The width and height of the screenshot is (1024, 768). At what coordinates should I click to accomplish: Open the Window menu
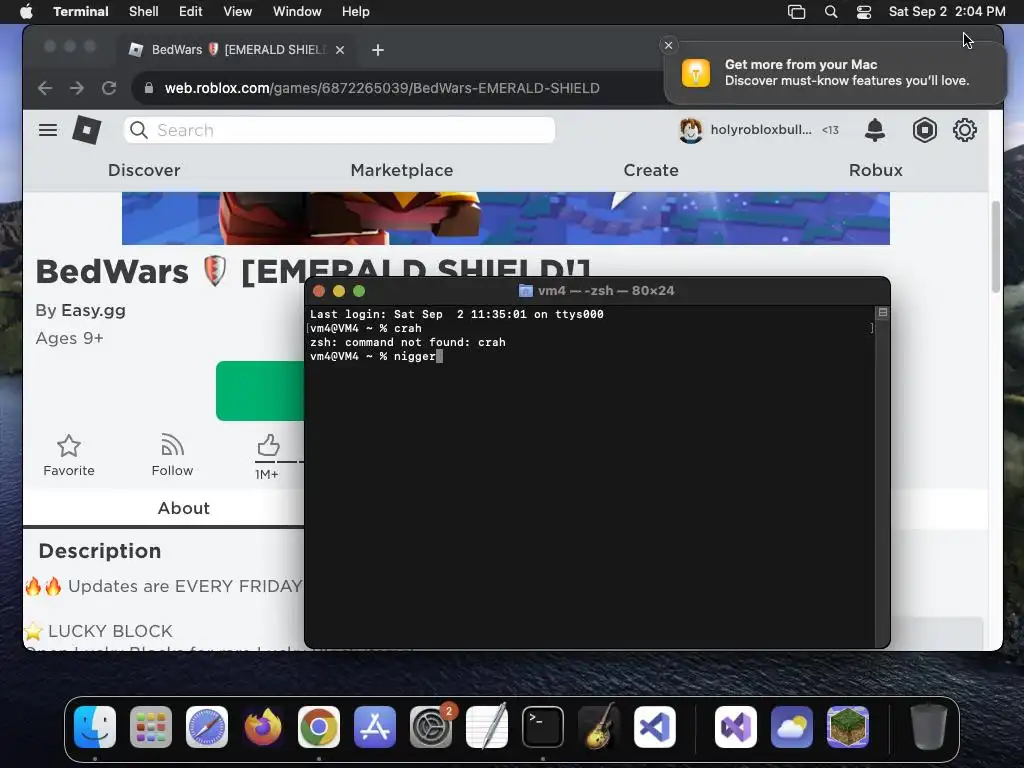[x=297, y=11]
